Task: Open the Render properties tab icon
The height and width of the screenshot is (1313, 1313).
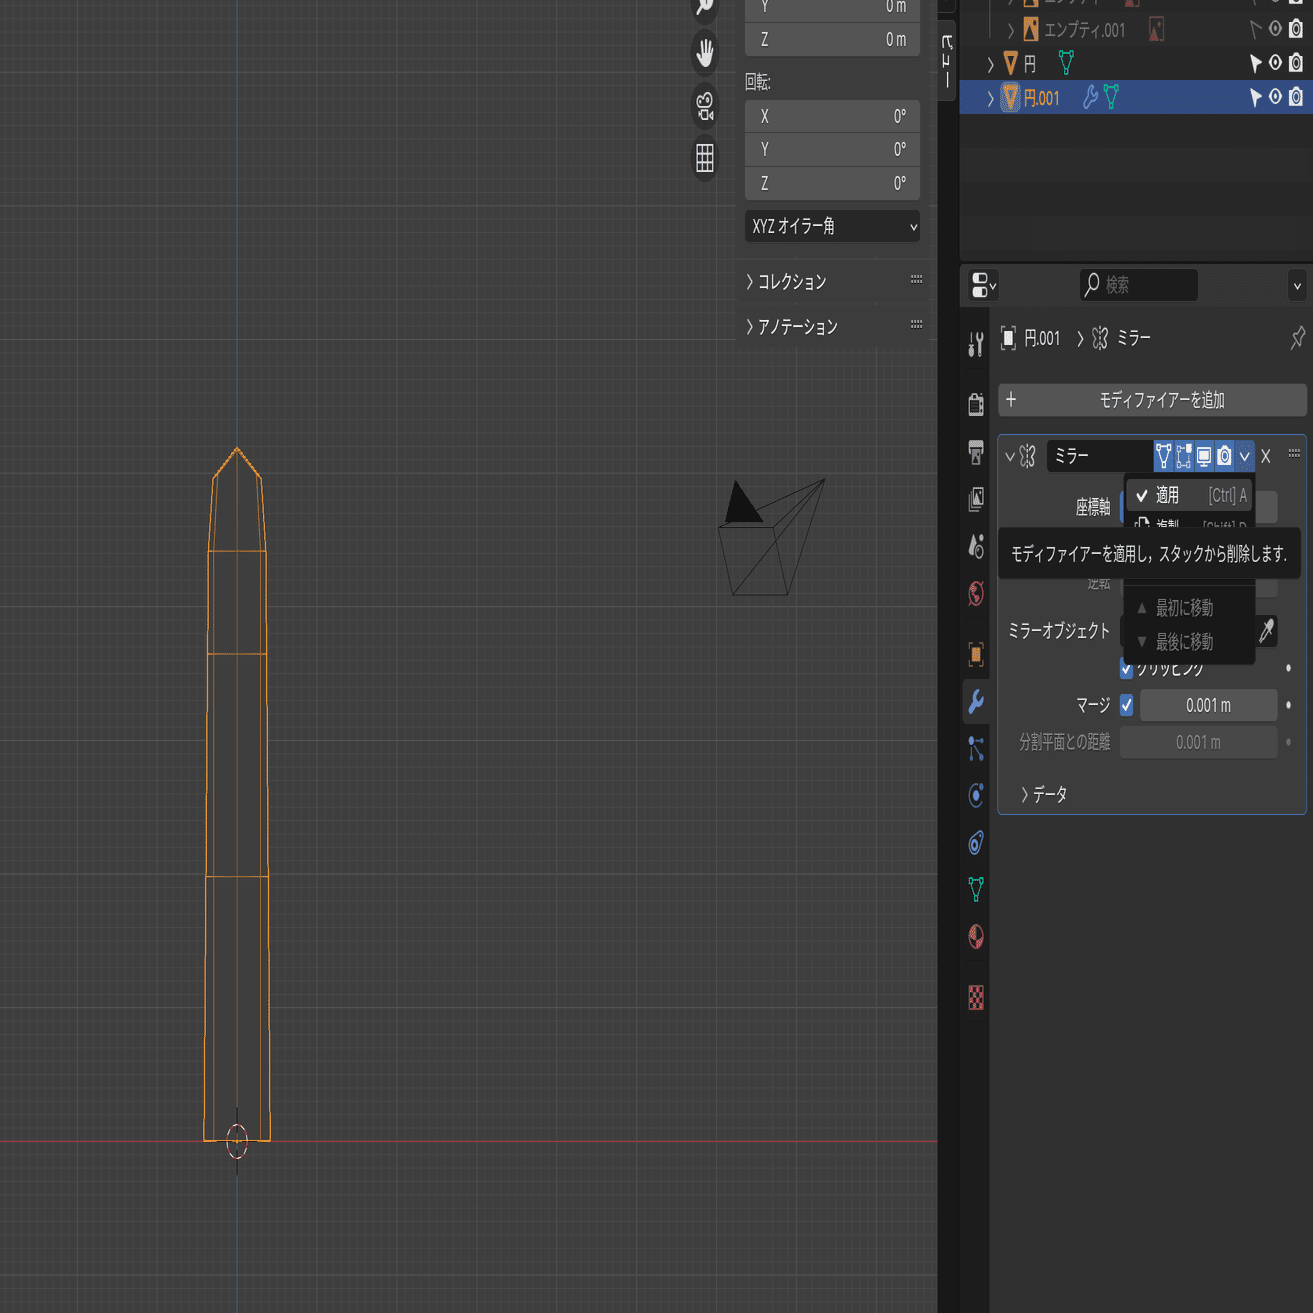Action: point(976,403)
